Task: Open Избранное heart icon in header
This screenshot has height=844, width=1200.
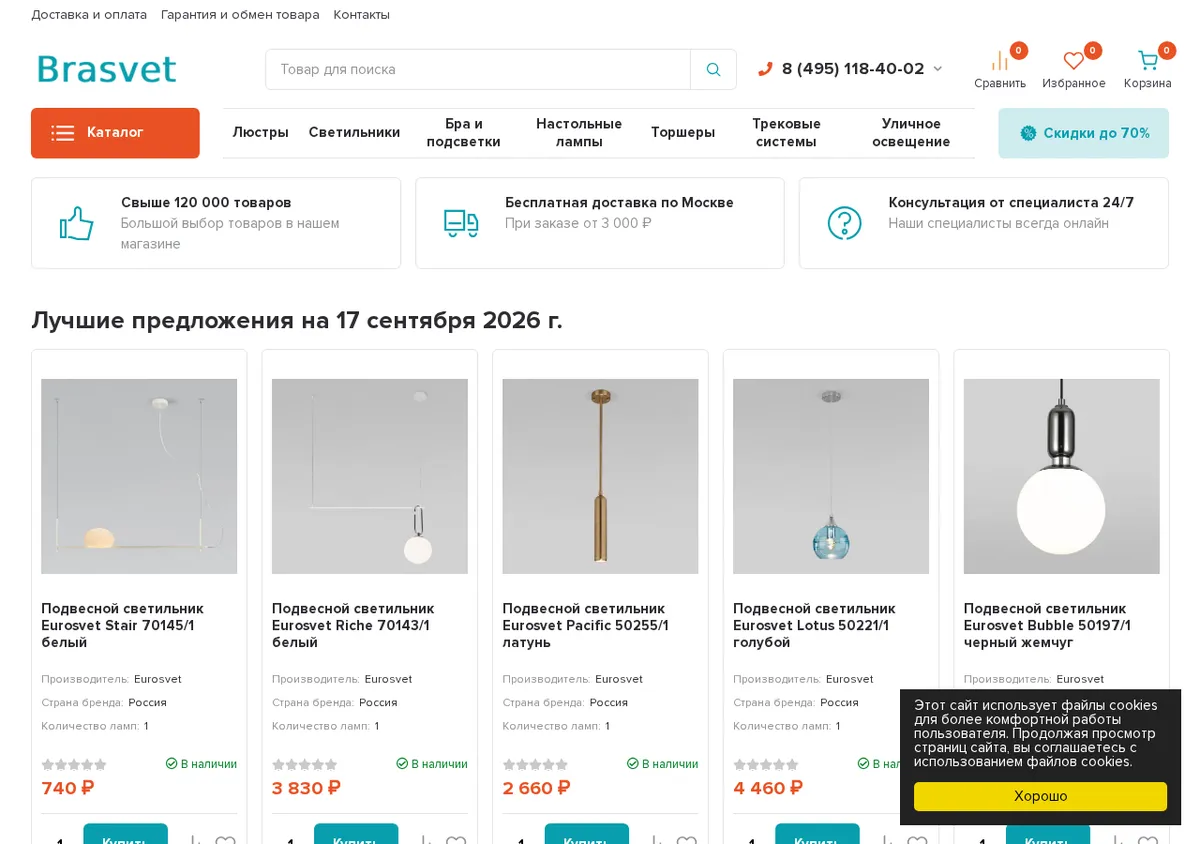Action: [1073, 62]
